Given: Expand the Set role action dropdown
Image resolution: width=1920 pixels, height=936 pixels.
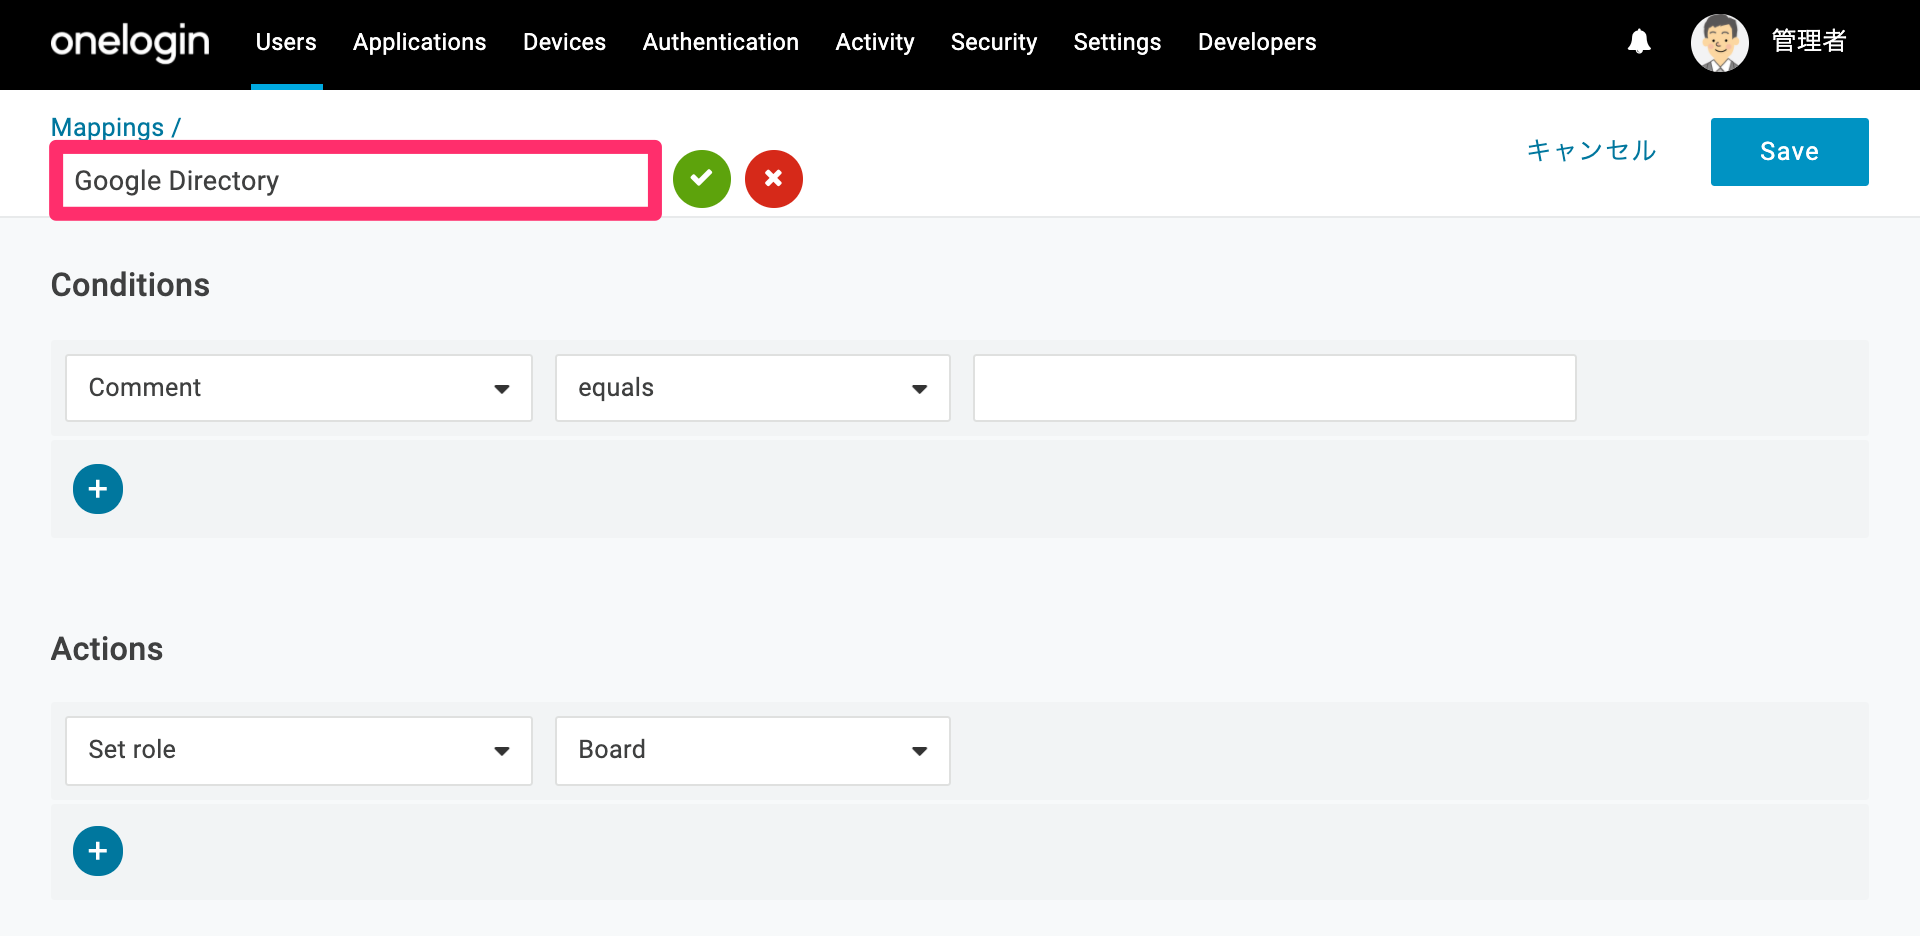Looking at the screenshot, I should click(299, 751).
